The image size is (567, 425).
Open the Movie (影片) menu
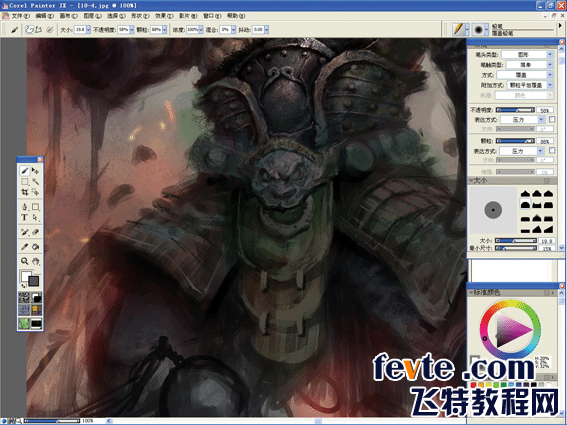coord(188,16)
